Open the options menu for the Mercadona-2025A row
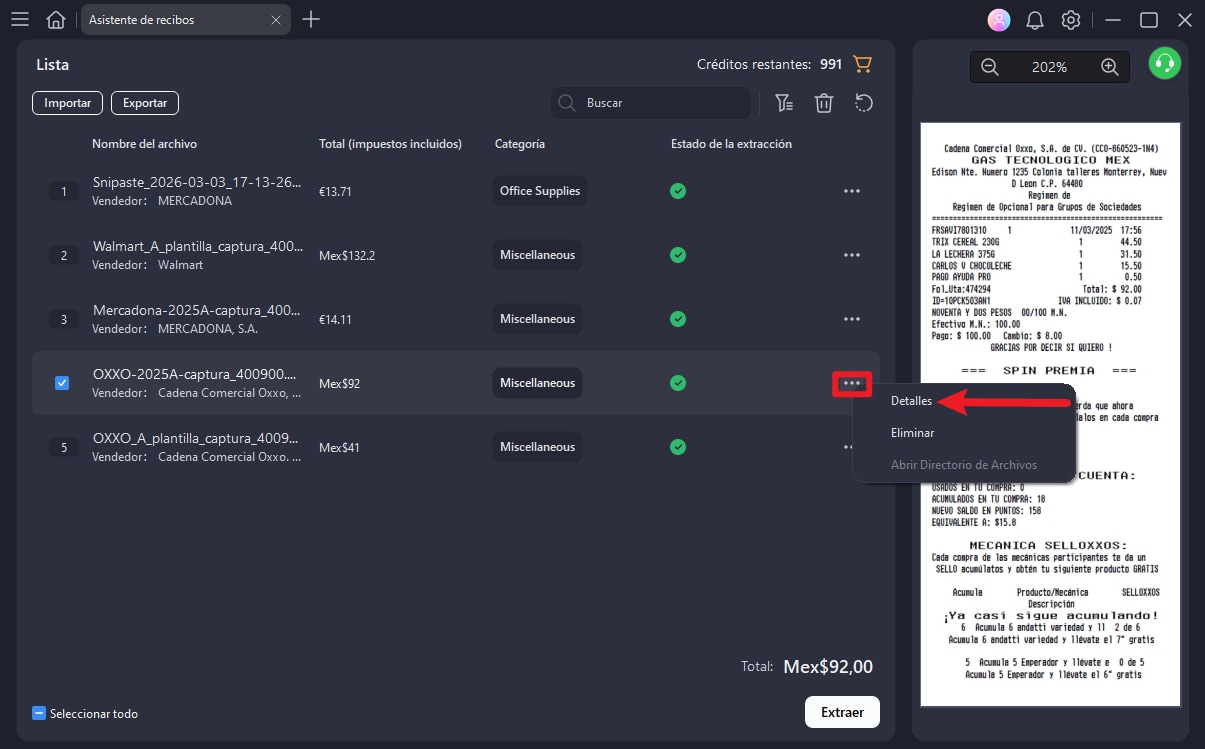This screenshot has width=1205, height=749. pyautogui.click(x=851, y=319)
